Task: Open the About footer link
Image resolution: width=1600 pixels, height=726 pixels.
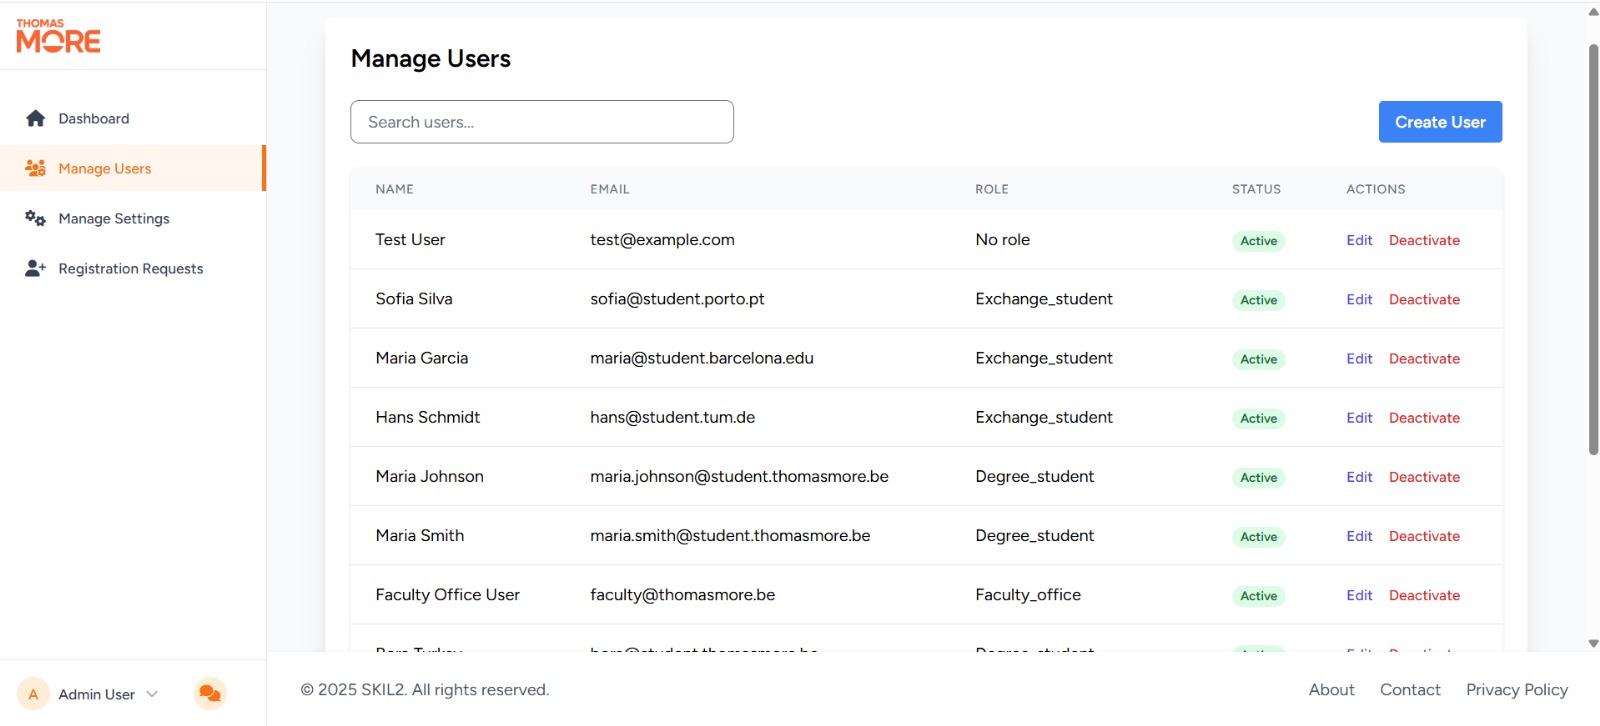Action: click(x=1331, y=690)
